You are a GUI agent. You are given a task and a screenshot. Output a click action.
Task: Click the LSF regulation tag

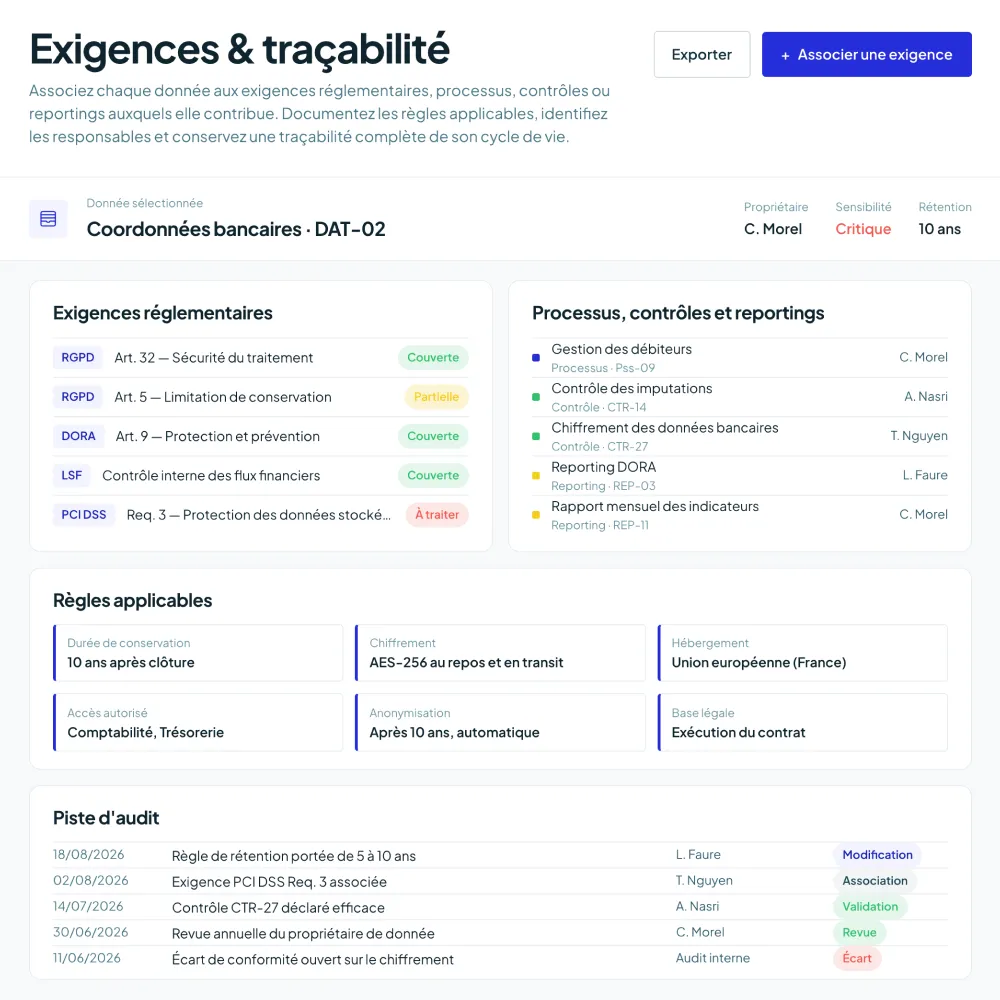coord(71,476)
